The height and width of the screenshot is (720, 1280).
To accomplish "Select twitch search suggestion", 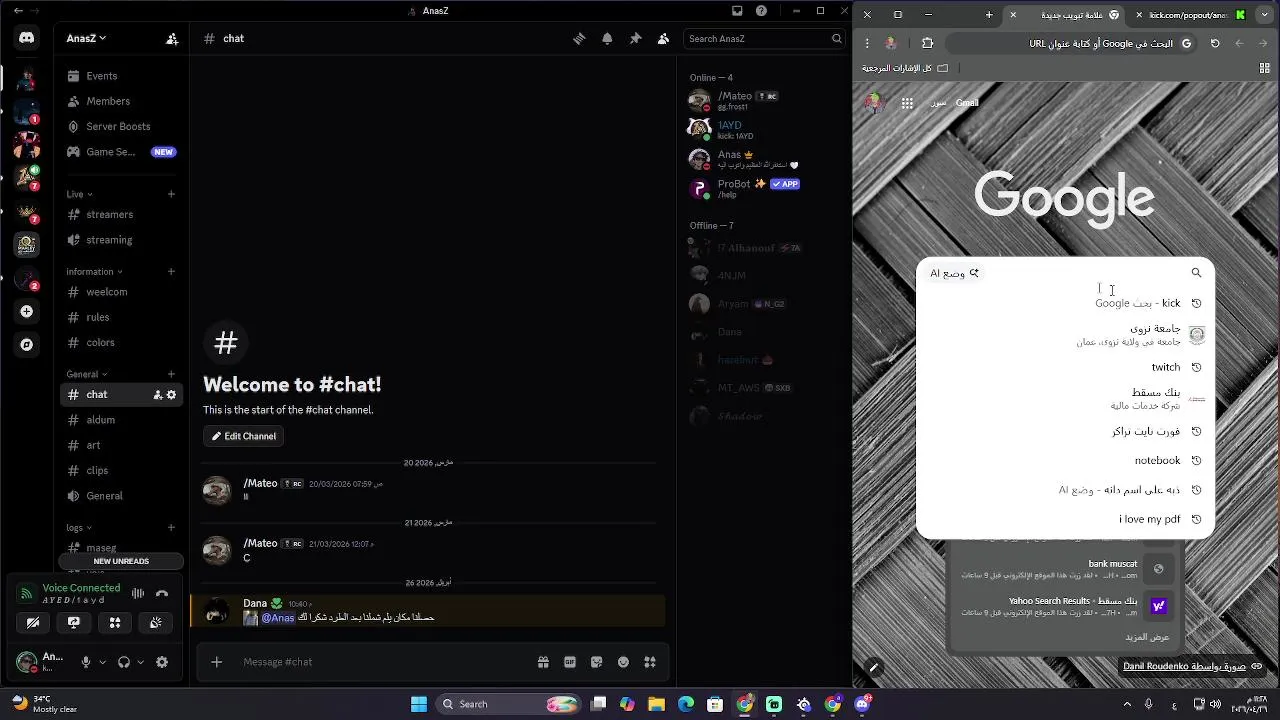I will (1065, 367).
